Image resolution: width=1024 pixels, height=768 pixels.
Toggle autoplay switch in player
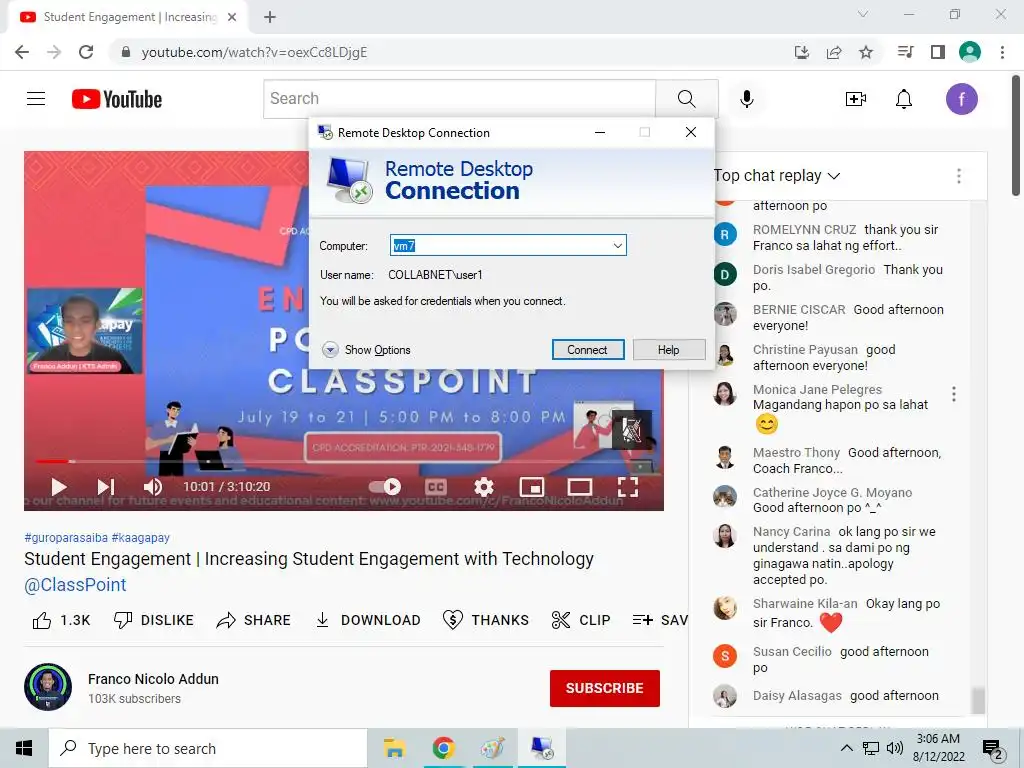(385, 487)
